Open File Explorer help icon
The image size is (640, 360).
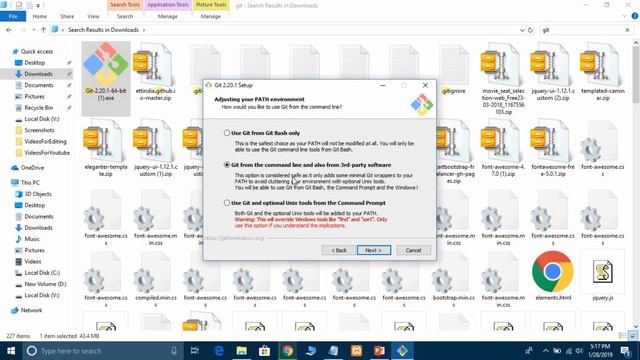635,16
